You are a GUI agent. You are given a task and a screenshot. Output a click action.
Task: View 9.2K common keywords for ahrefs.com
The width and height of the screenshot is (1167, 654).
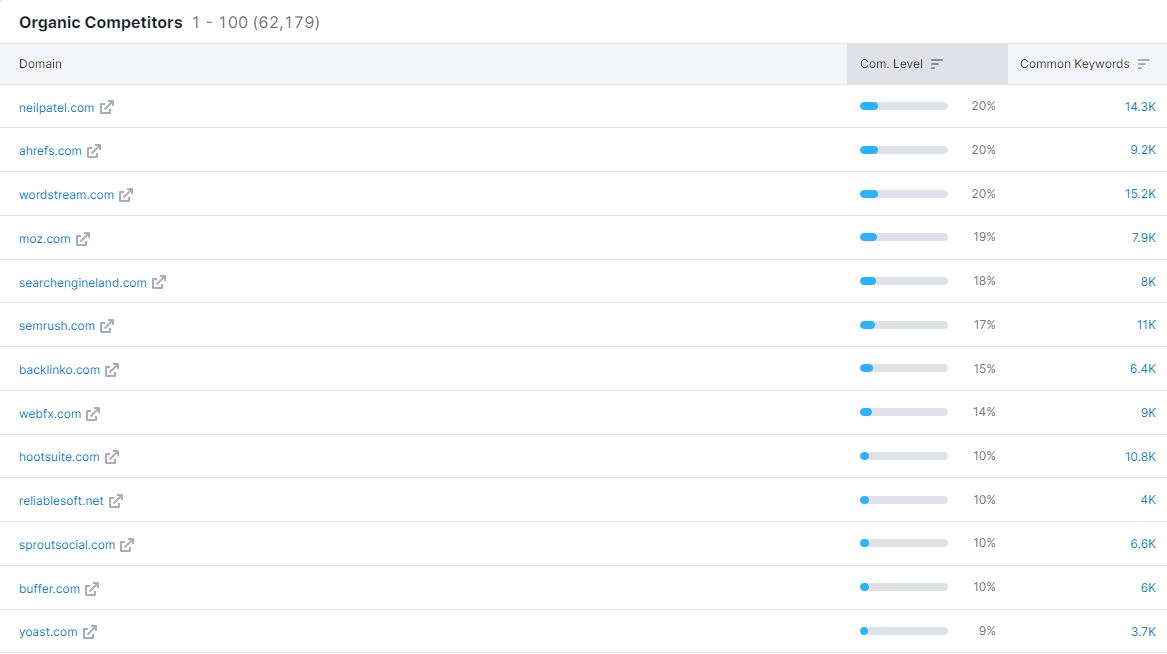1144,149
